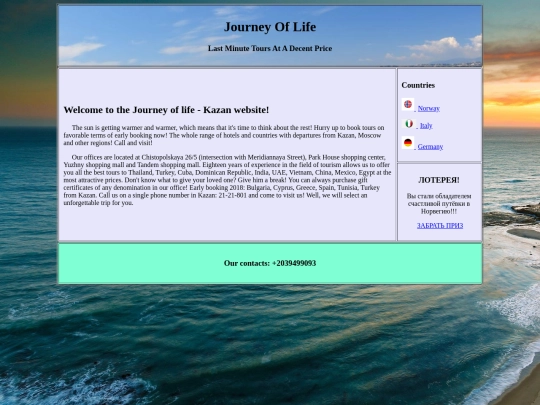Click the Norway flag icon
This screenshot has height=405, width=540.
(408, 104)
